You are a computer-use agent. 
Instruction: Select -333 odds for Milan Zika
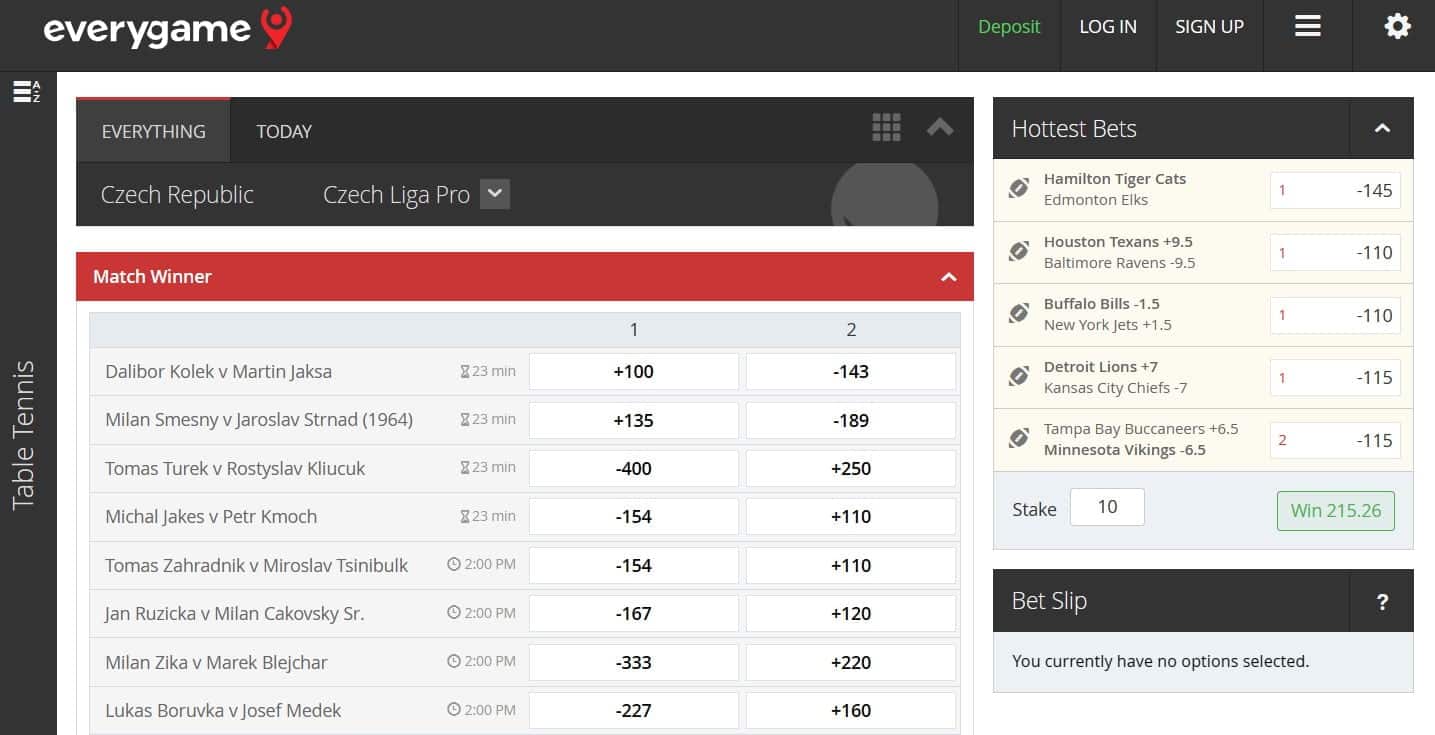(x=633, y=662)
